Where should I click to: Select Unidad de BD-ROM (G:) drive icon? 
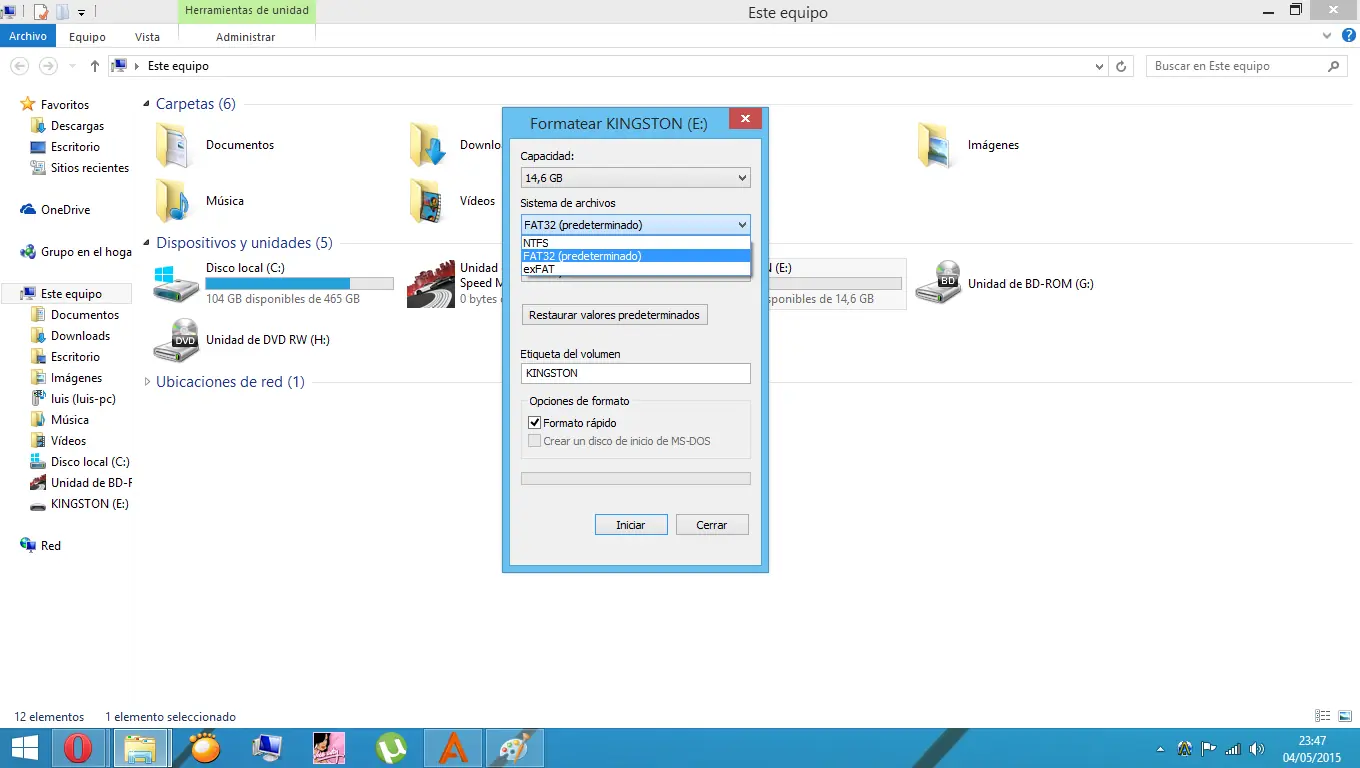click(x=938, y=284)
